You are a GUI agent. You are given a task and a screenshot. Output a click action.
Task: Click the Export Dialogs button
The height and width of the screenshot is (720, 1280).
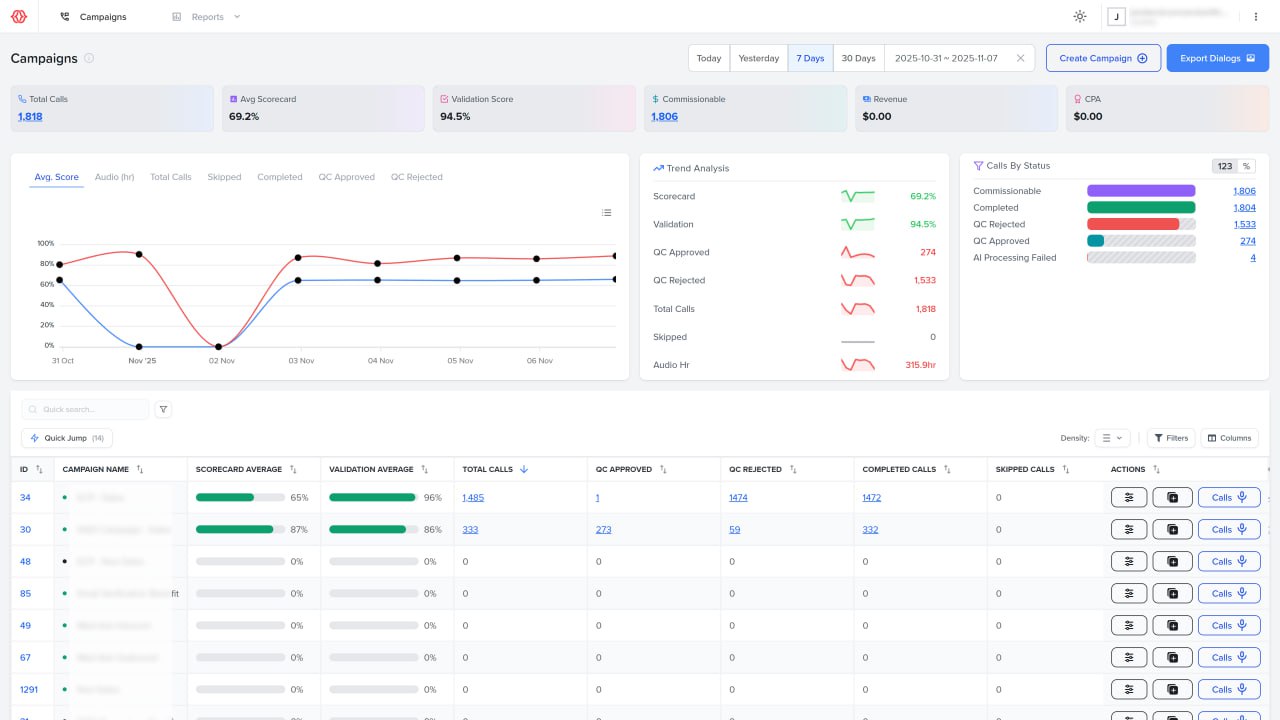(x=1217, y=58)
